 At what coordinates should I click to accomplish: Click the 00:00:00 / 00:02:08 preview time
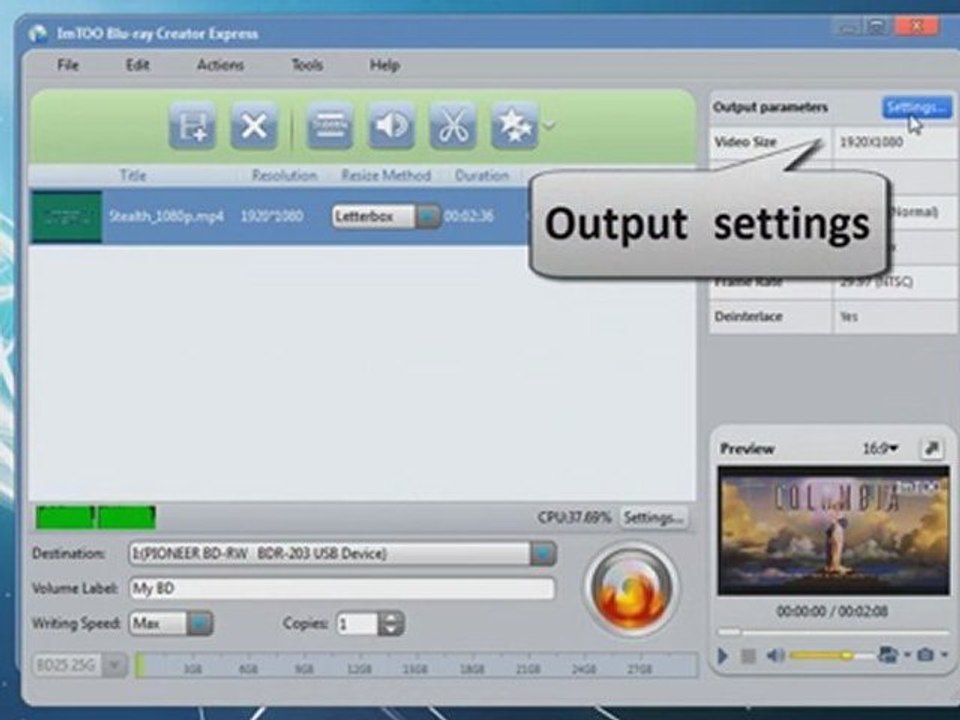pos(832,611)
